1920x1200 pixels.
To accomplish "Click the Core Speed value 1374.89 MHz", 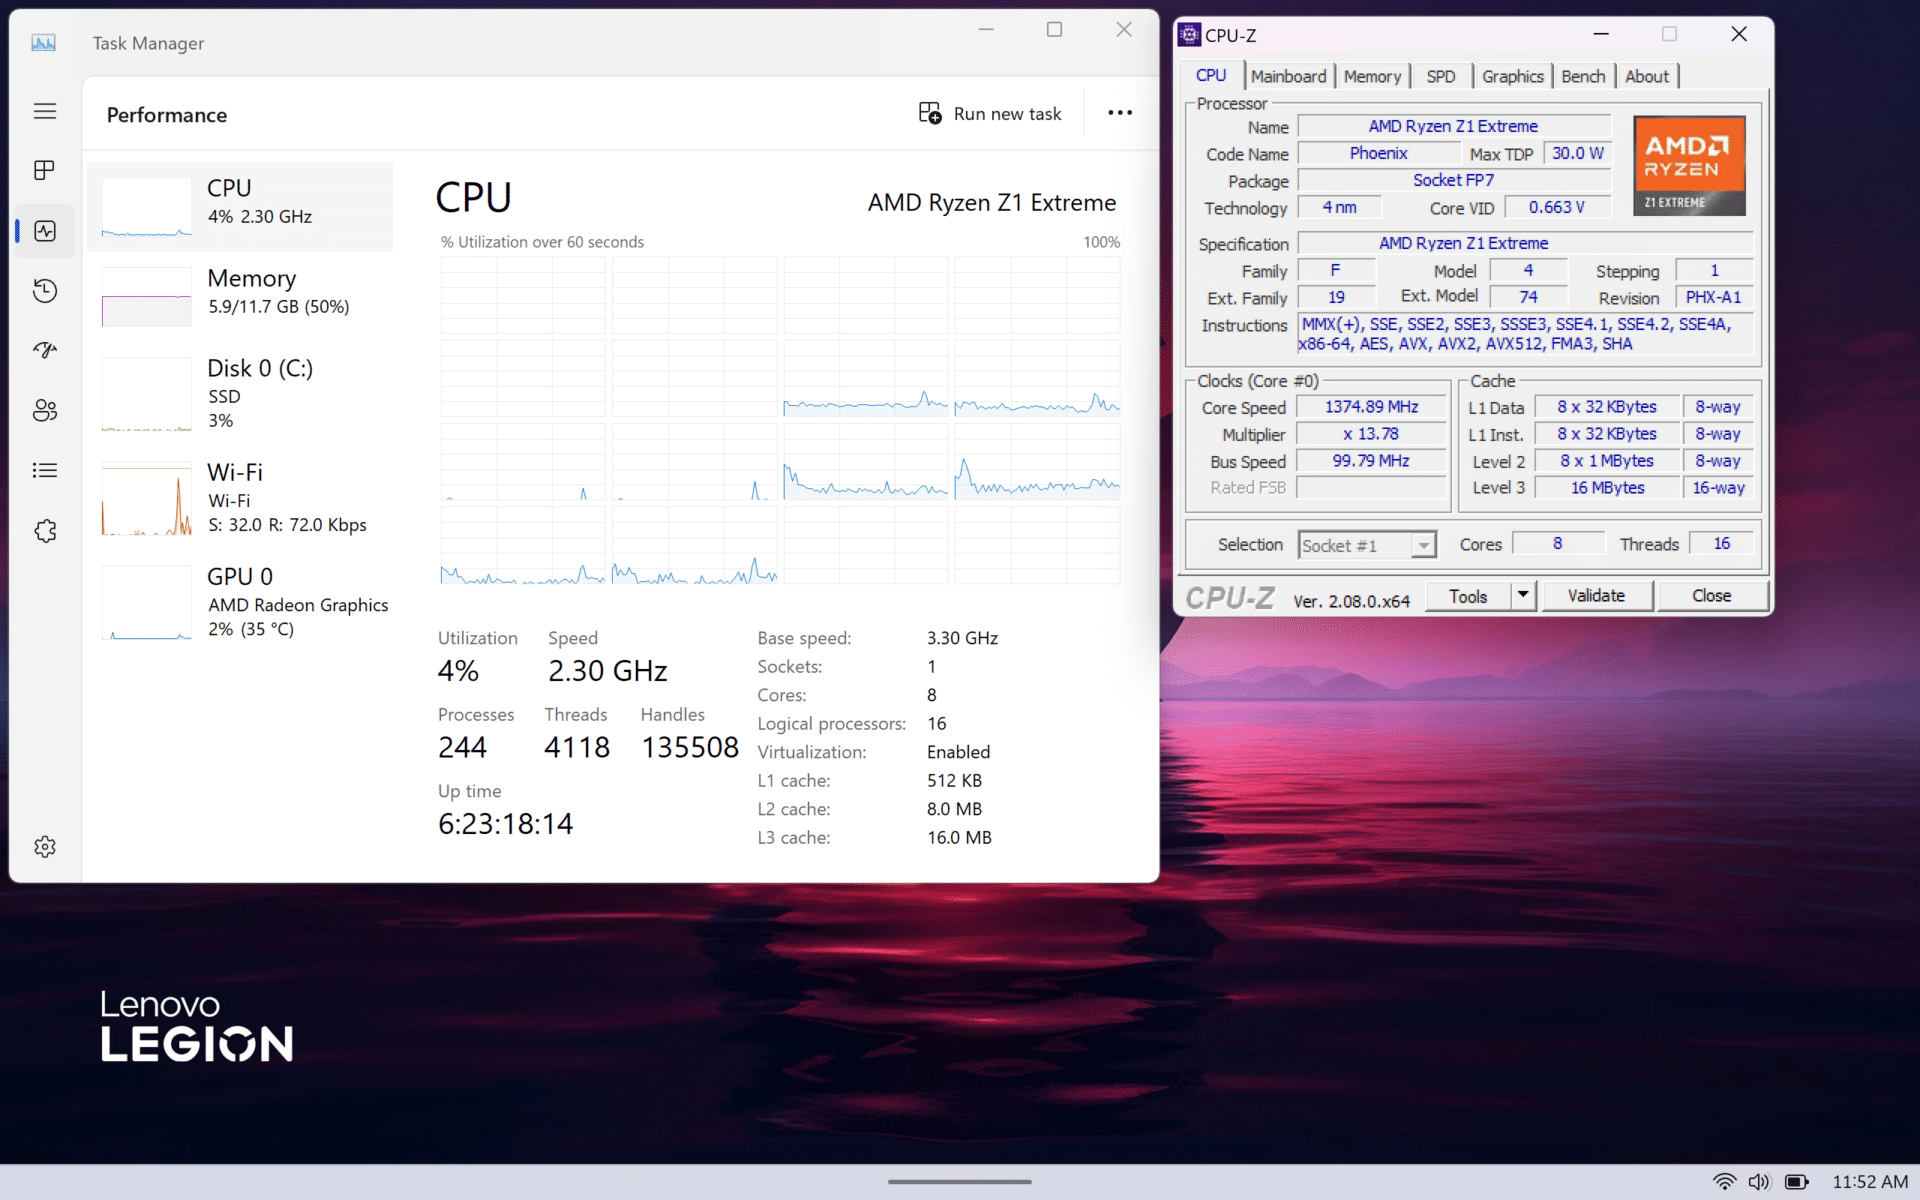I will pos(1371,407).
